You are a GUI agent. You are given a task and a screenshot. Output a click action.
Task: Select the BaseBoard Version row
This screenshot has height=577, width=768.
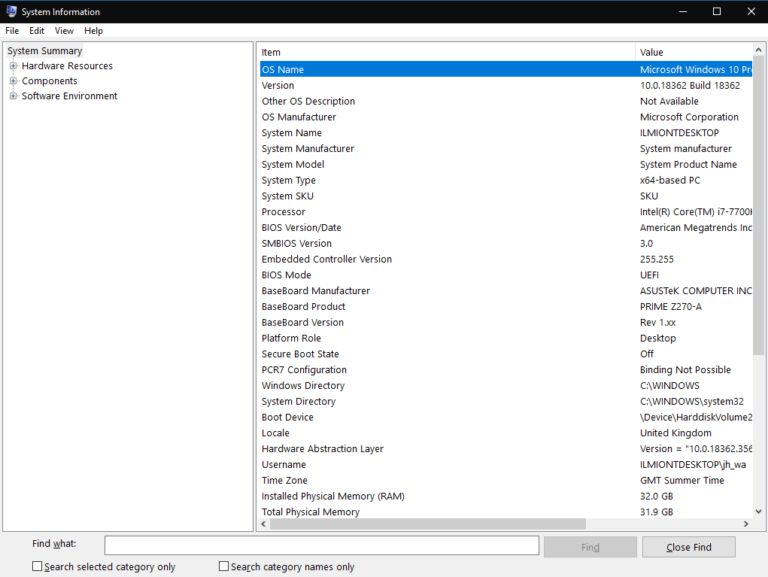pyautogui.click(x=506, y=322)
